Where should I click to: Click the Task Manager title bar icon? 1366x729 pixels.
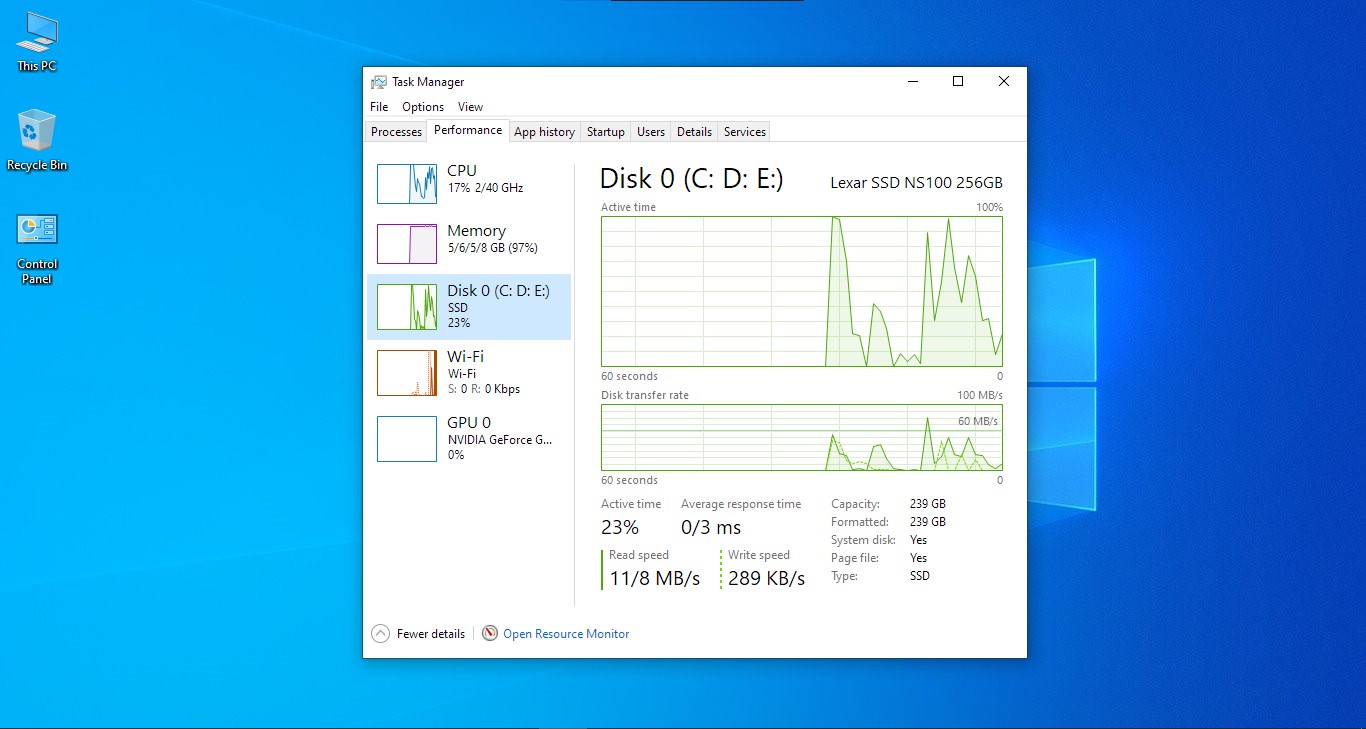pyautogui.click(x=379, y=82)
